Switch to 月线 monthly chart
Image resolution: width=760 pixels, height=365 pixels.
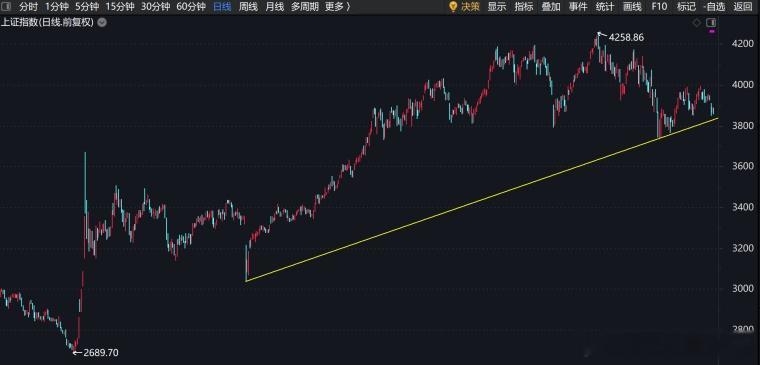274,7
